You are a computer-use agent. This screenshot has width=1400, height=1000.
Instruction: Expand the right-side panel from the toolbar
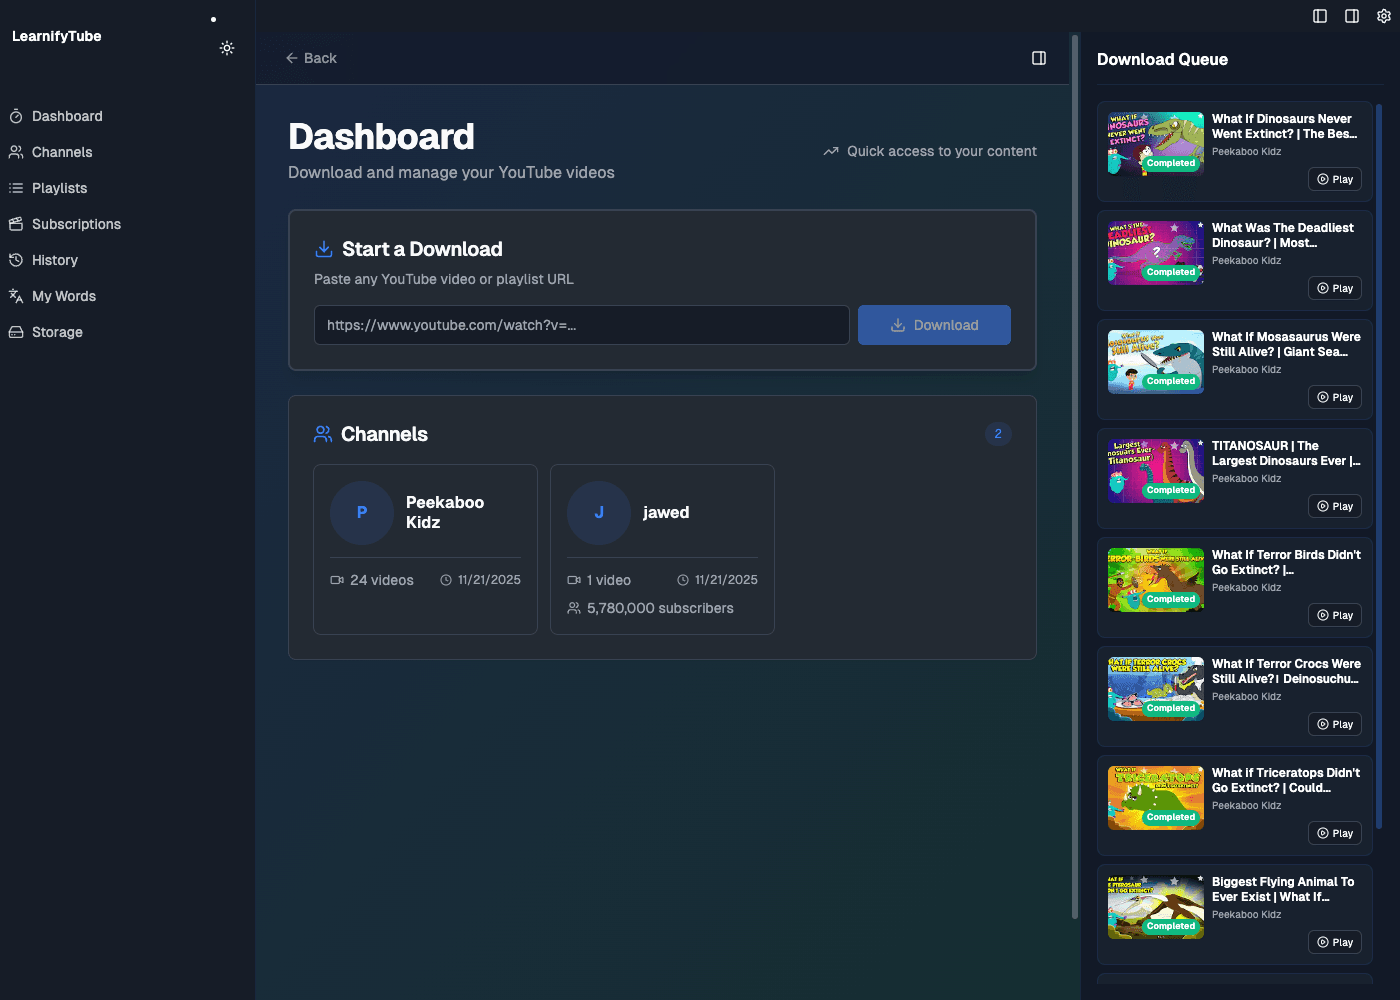[1351, 16]
